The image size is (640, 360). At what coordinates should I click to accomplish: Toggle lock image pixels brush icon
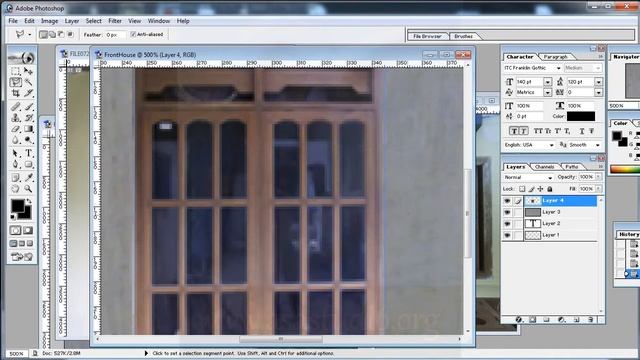coord(531,189)
